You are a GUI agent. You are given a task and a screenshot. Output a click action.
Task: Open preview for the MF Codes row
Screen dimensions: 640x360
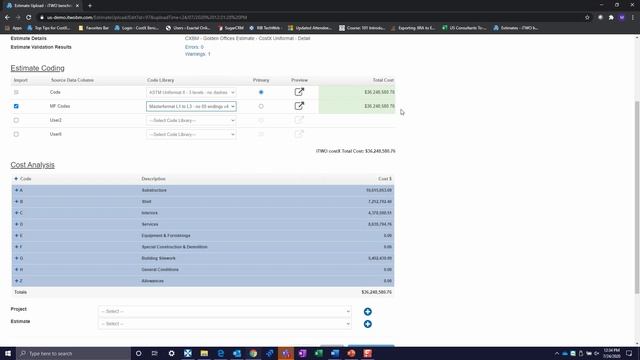299,106
